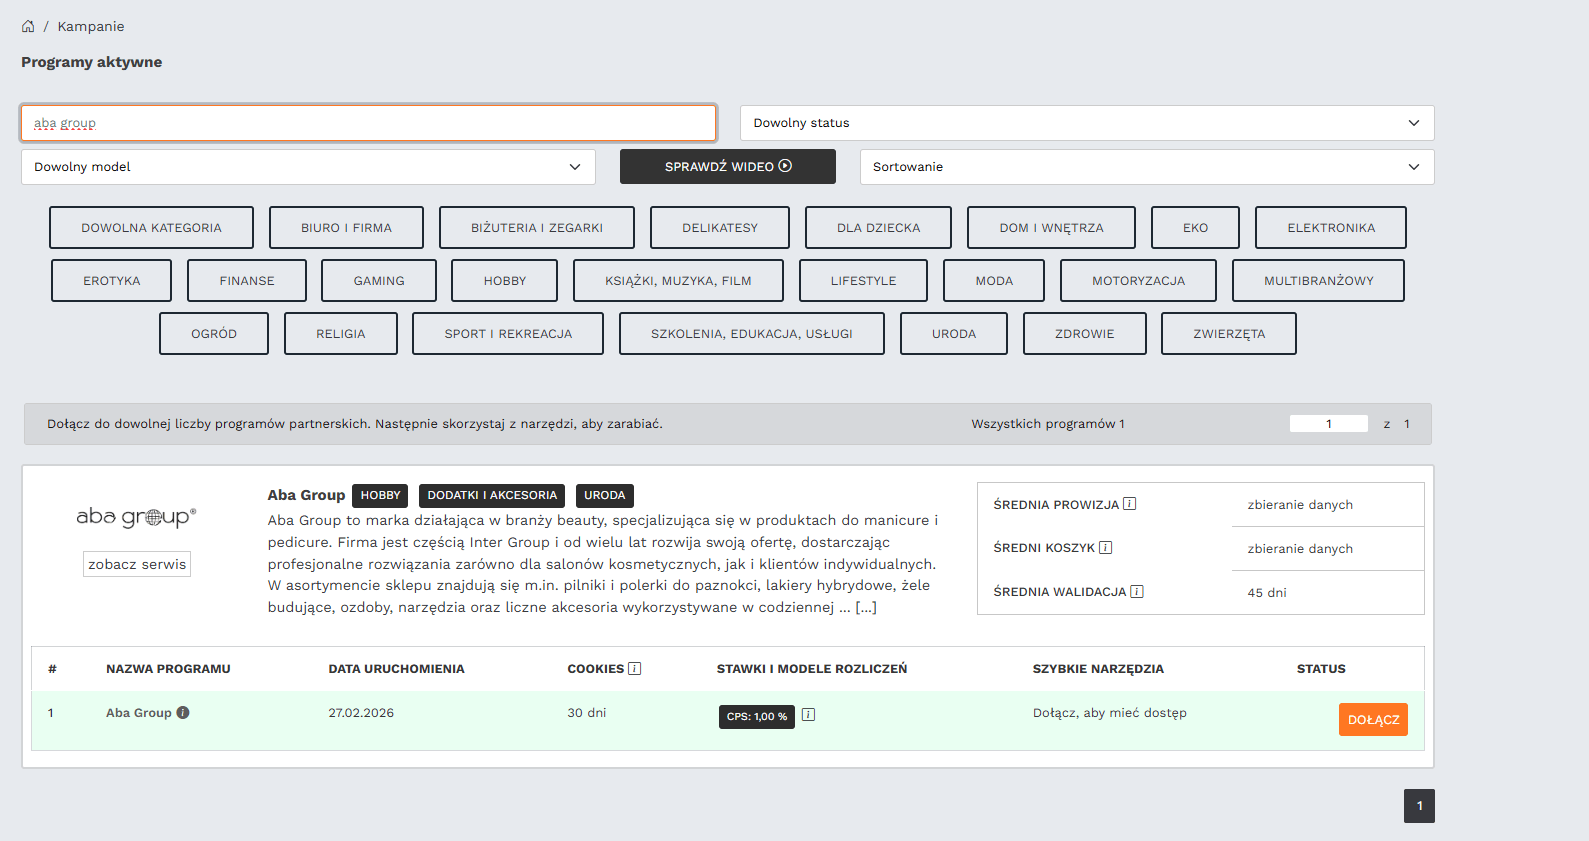Expand the Dowolny model dropdown
1589x841 pixels.
pos(308,167)
